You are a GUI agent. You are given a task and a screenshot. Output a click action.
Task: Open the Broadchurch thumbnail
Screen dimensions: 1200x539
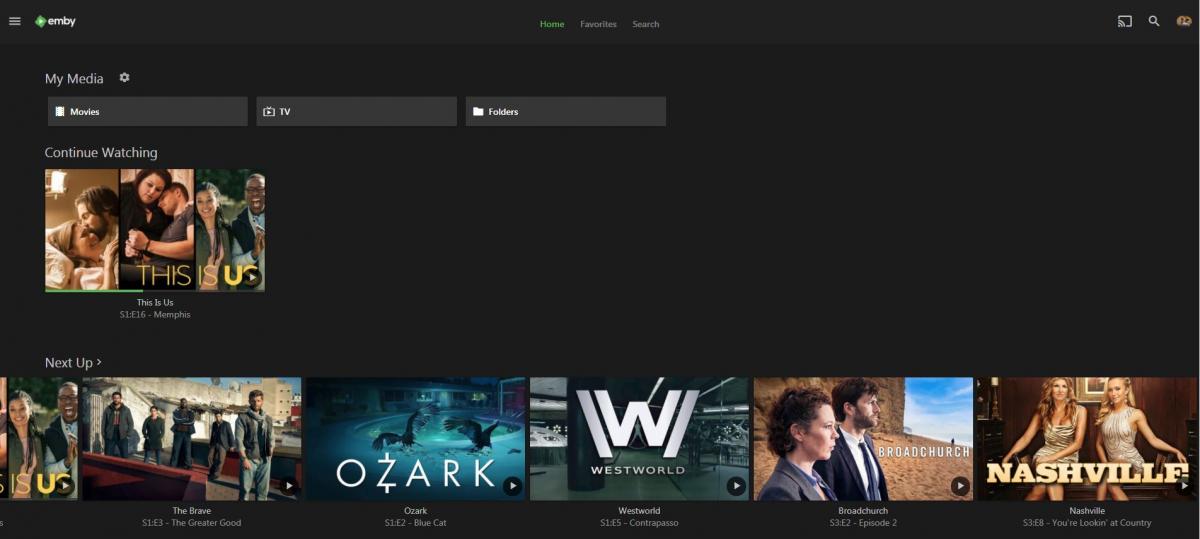click(863, 439)
